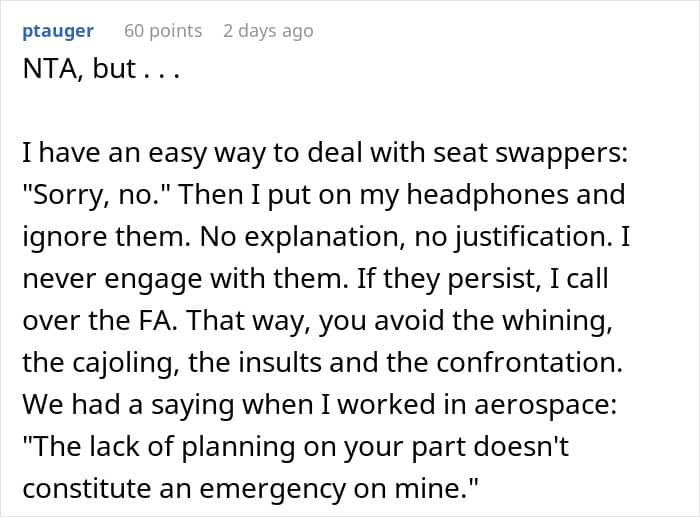The image size is (700, 517).
Task: Open the ptauger user profile link
Action: (58, 31)
